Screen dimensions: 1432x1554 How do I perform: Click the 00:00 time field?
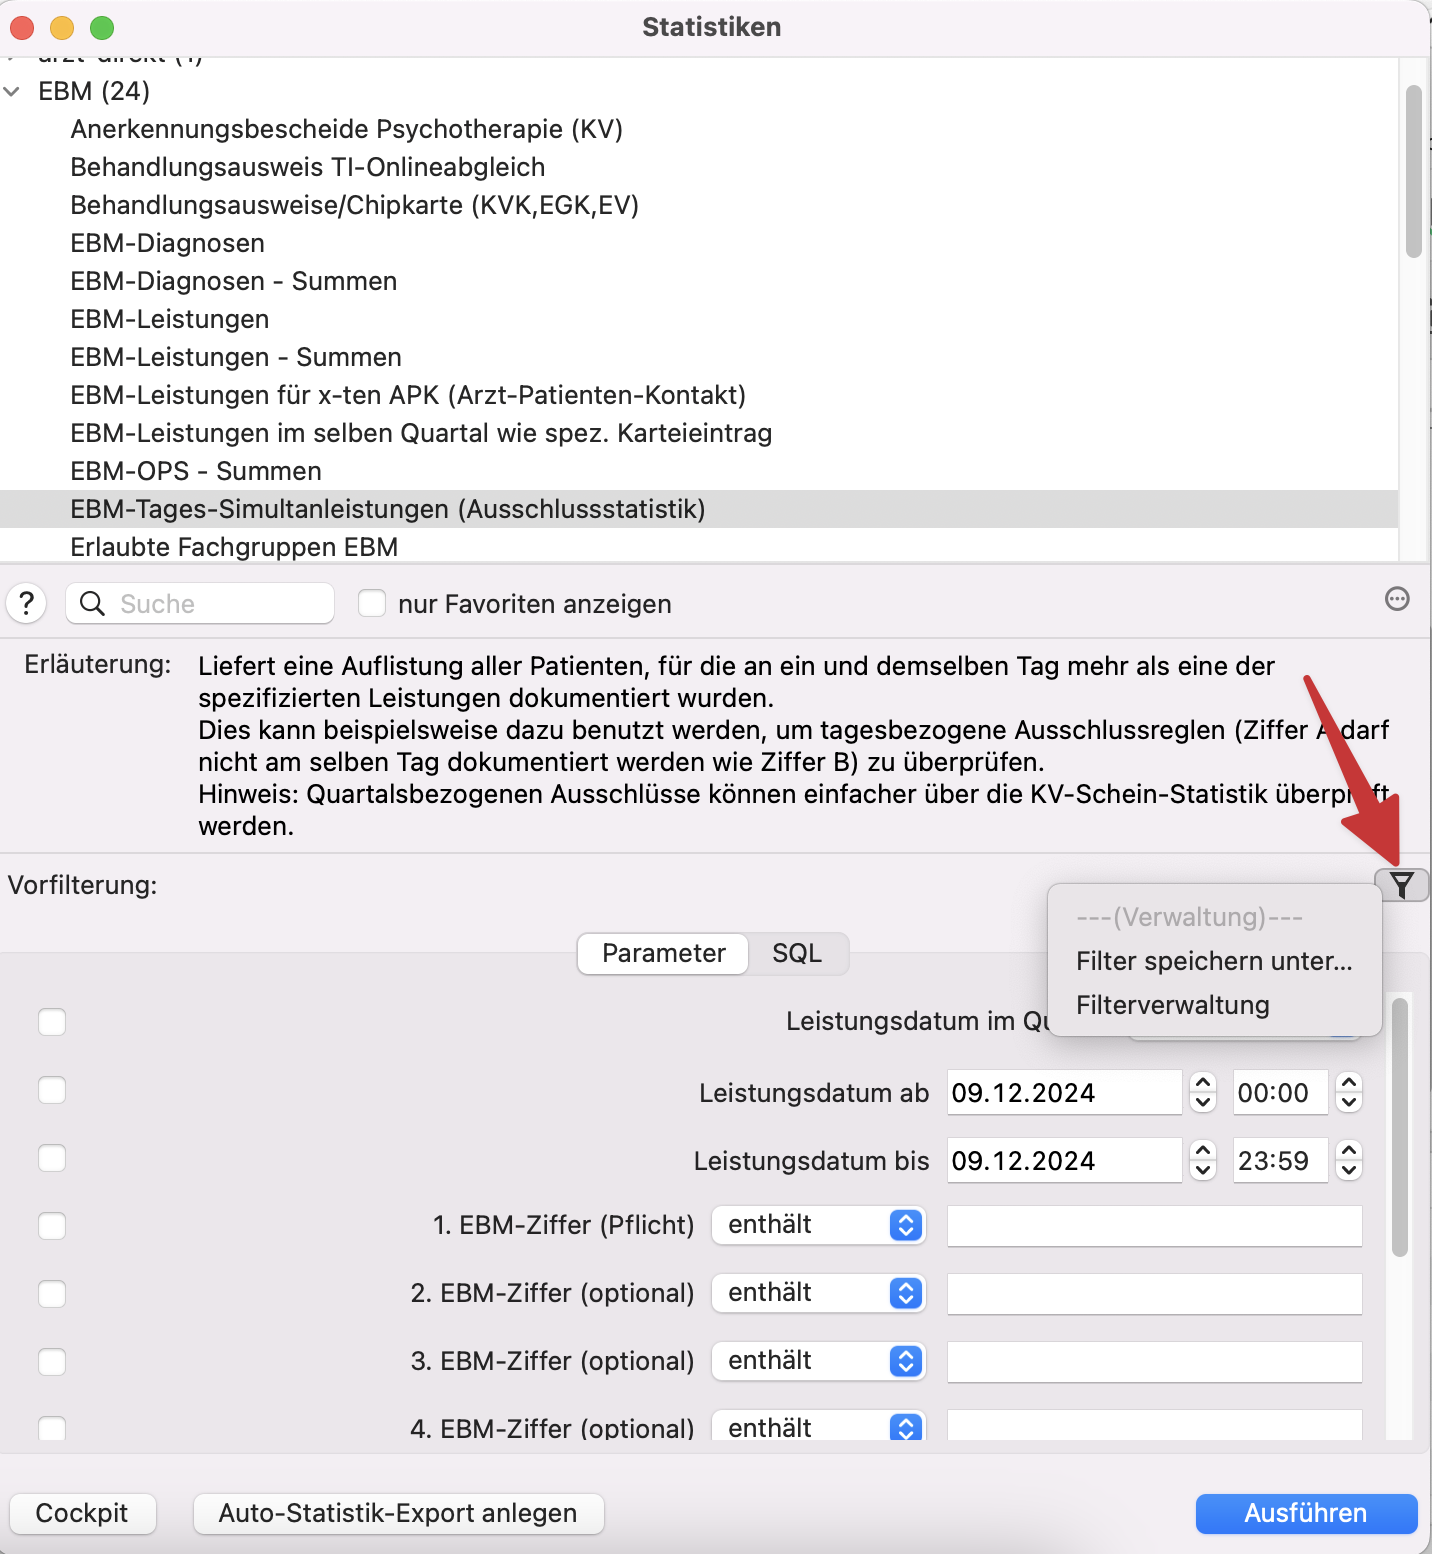pos(1280,1092)
